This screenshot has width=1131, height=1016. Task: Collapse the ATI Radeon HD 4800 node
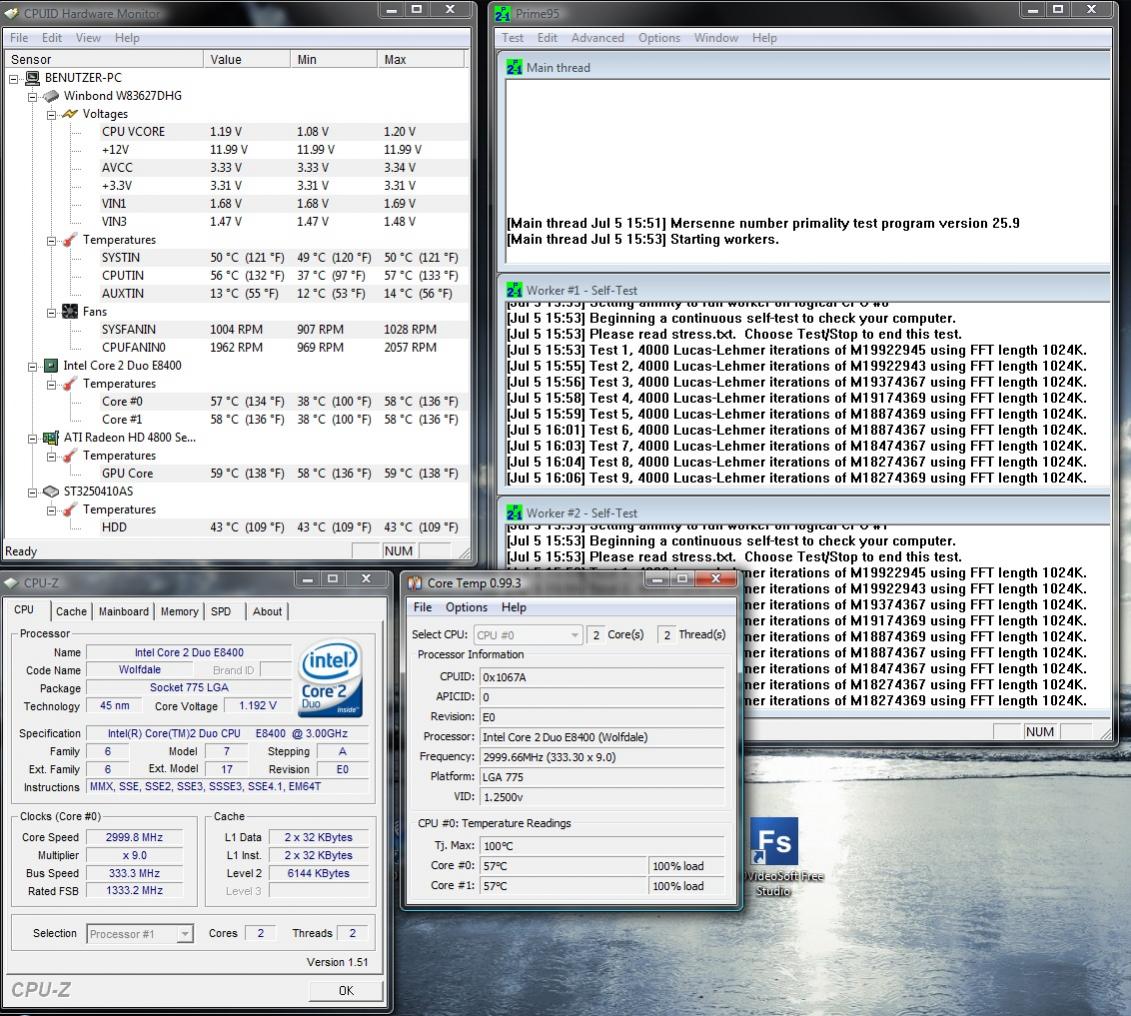click(x=32, y=438)
